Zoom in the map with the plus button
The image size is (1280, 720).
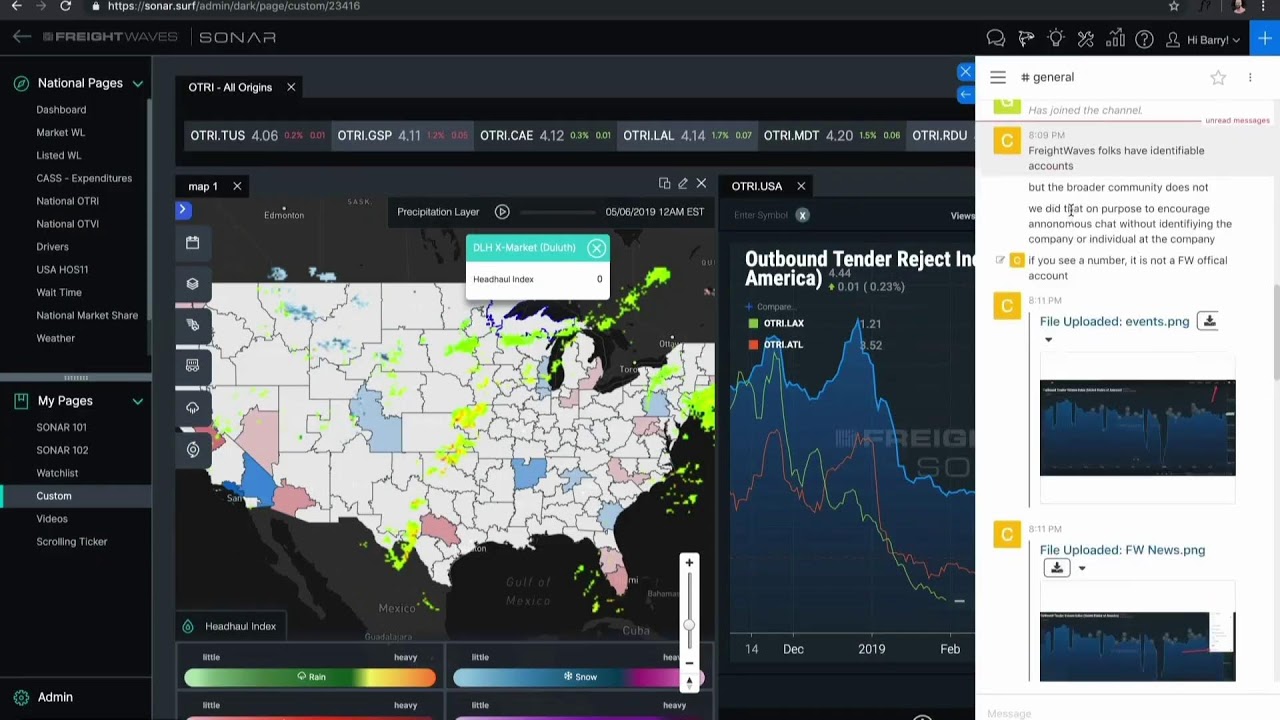coord(689,563)
